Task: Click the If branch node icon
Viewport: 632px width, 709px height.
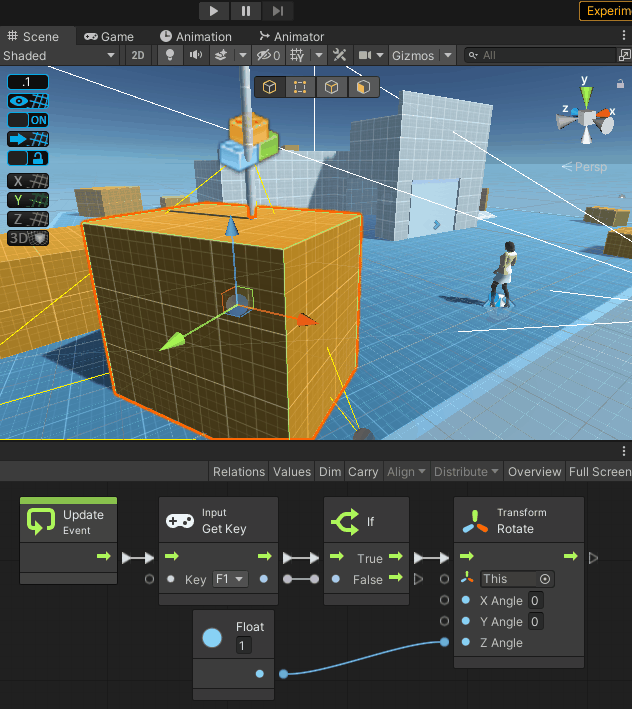Action: tap(344, 521)
